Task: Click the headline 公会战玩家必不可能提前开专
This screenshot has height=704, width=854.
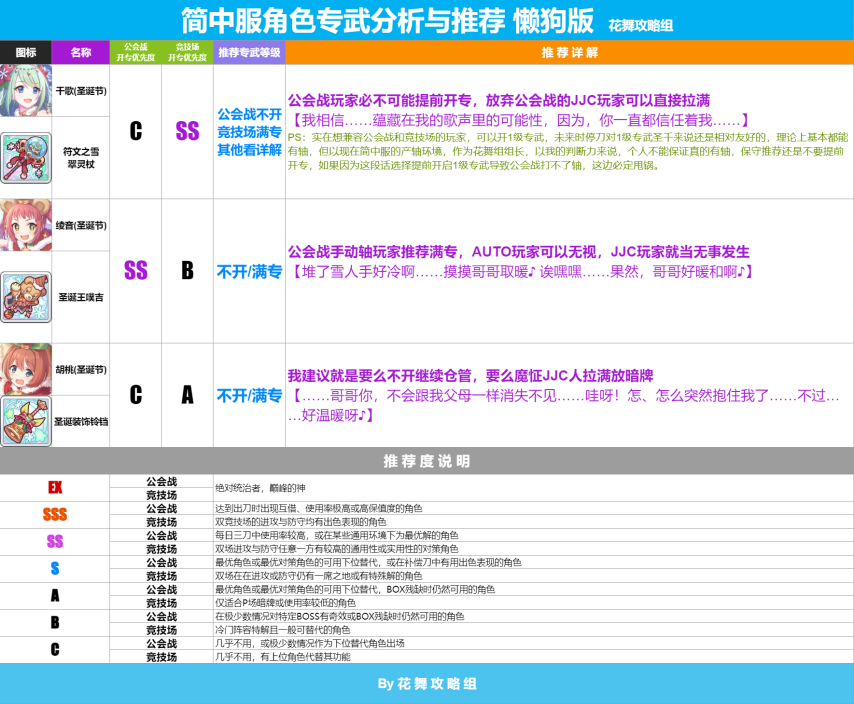Action: tap(499, 100)
